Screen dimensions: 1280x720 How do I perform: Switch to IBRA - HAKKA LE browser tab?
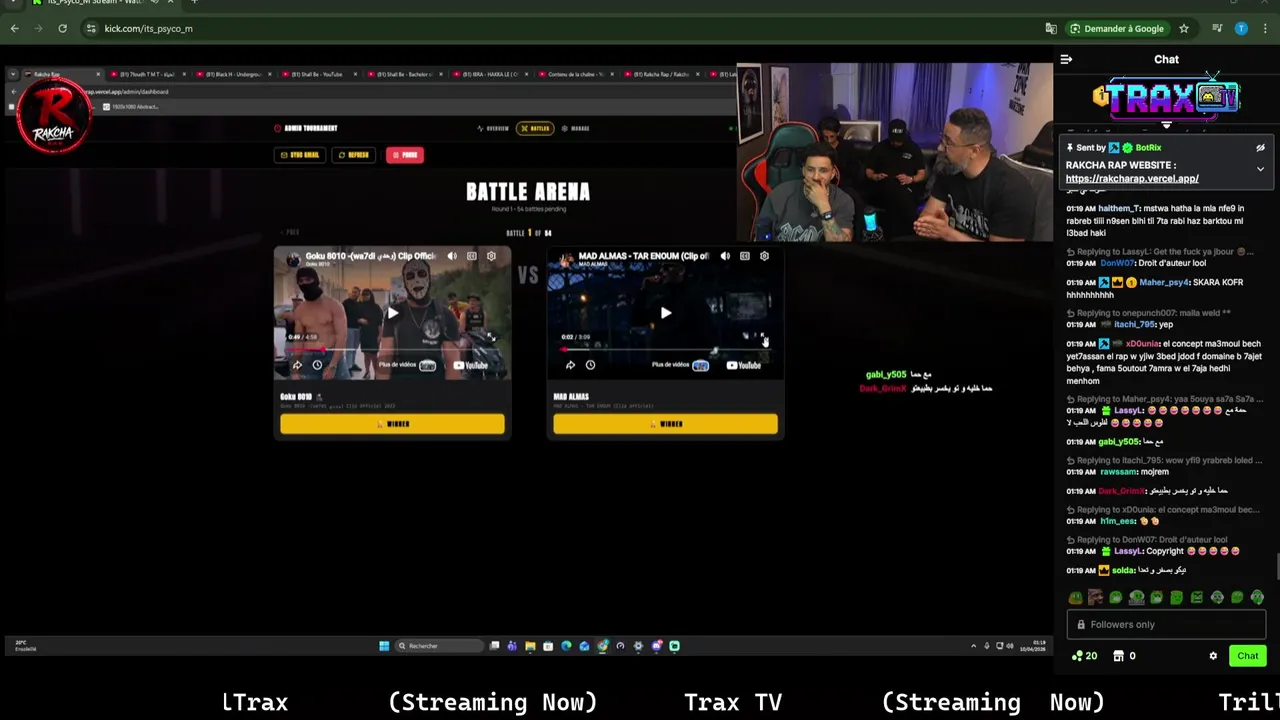pos(490,74)
